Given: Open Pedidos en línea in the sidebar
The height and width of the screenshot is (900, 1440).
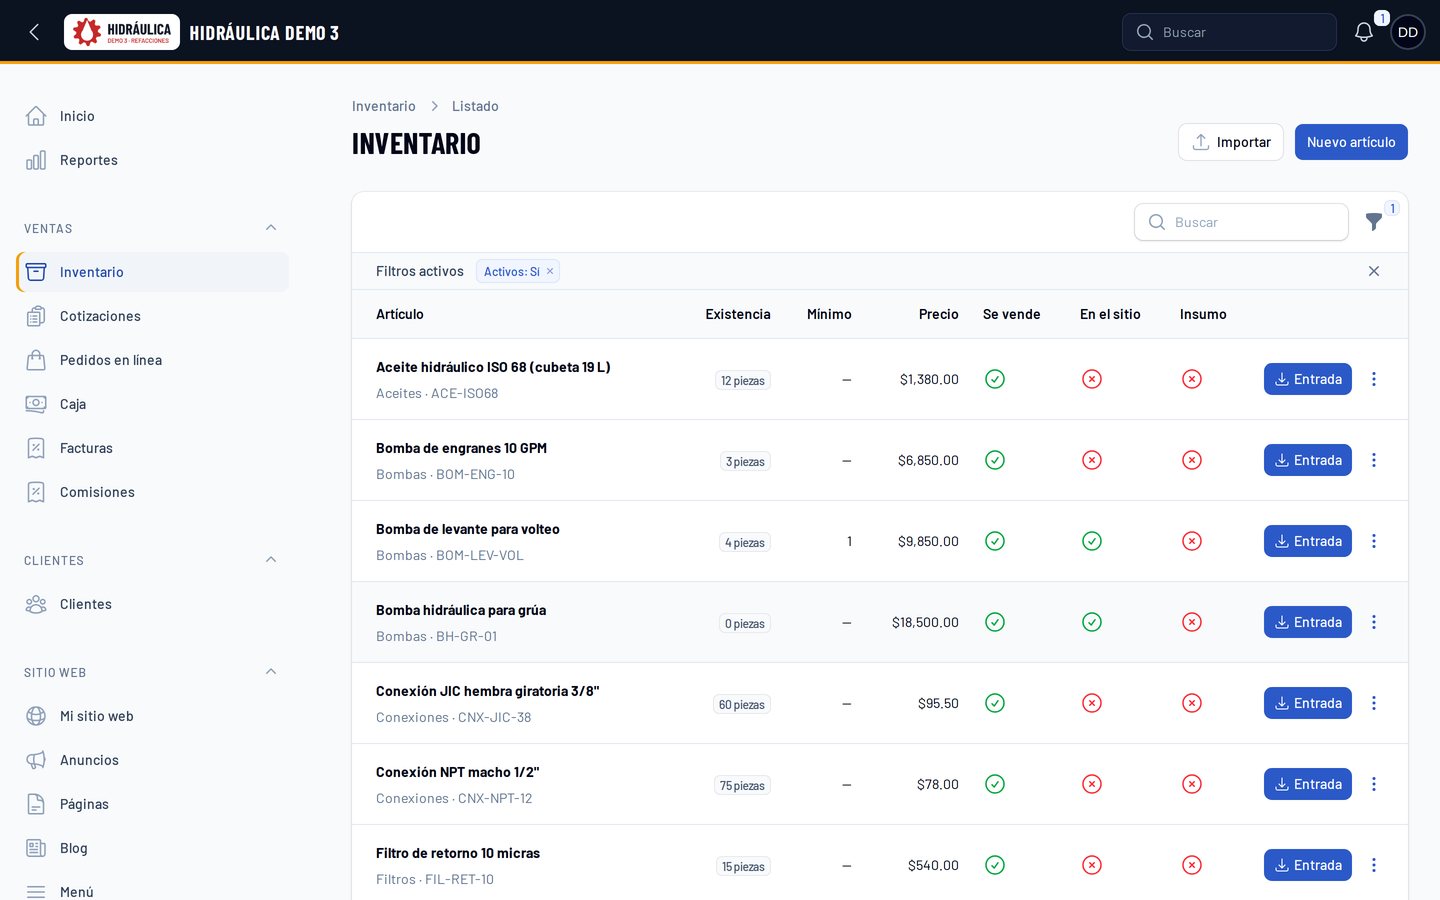Looking at the screenshot, I should [152, 360].
